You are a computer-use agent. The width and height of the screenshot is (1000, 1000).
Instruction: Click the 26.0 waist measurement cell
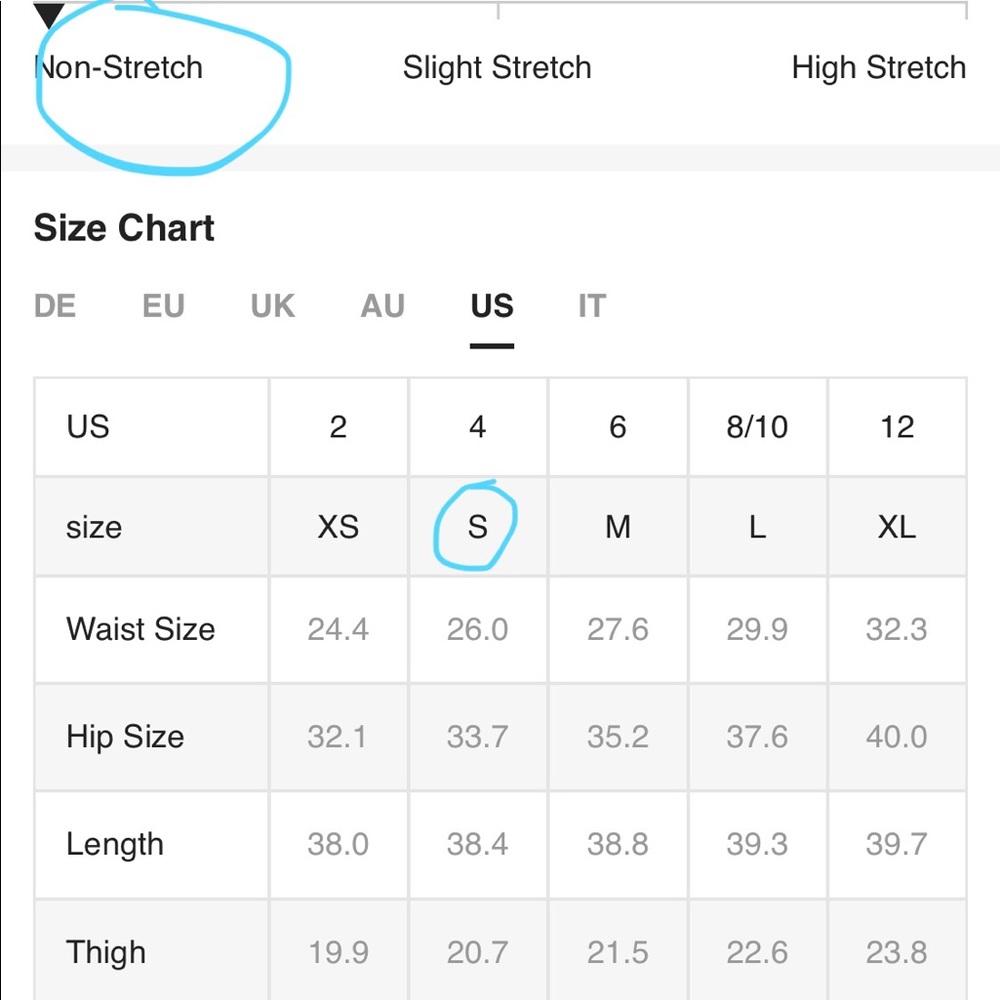pos(478,629)
